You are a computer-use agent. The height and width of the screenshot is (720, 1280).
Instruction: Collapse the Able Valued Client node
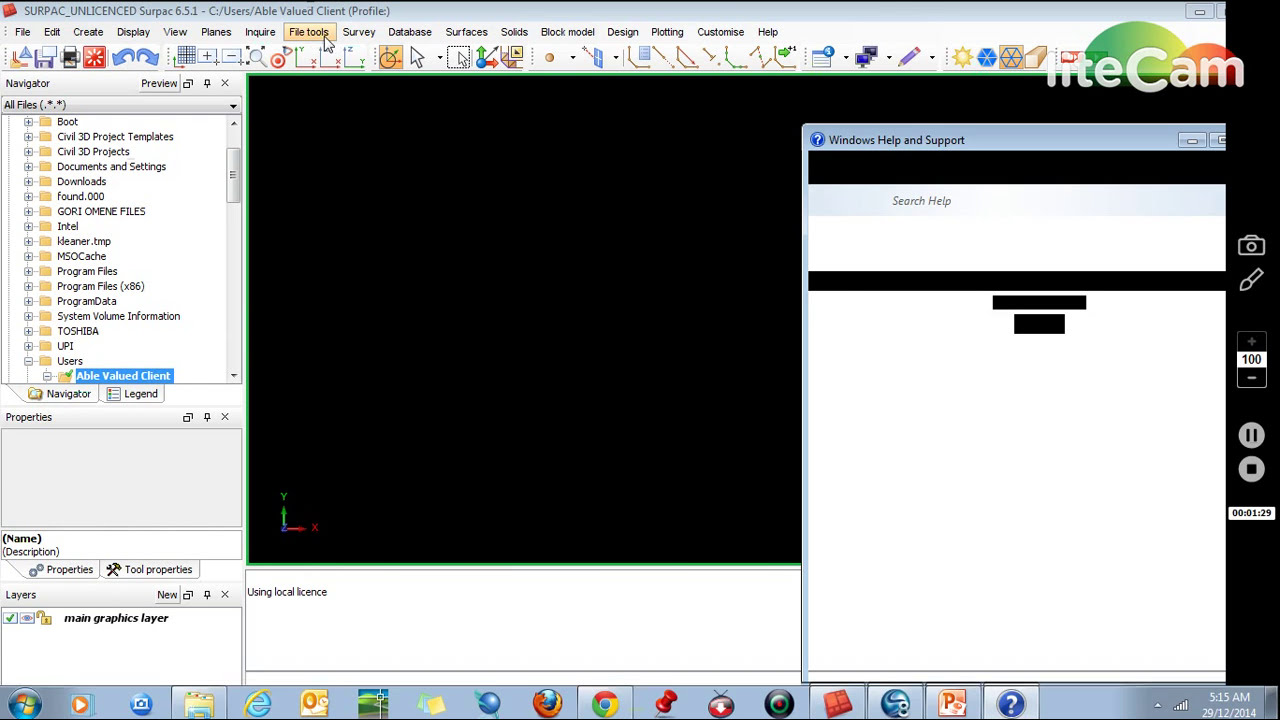coord(47,377)
